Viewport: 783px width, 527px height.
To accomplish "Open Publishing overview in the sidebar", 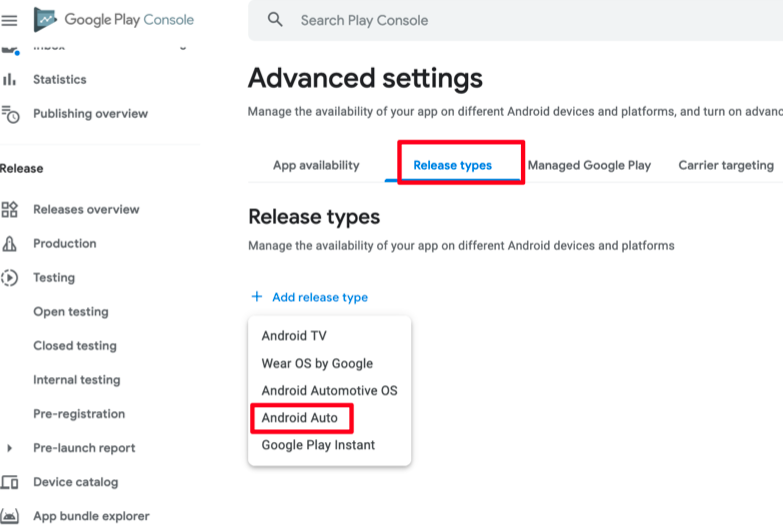I will 90,114.
